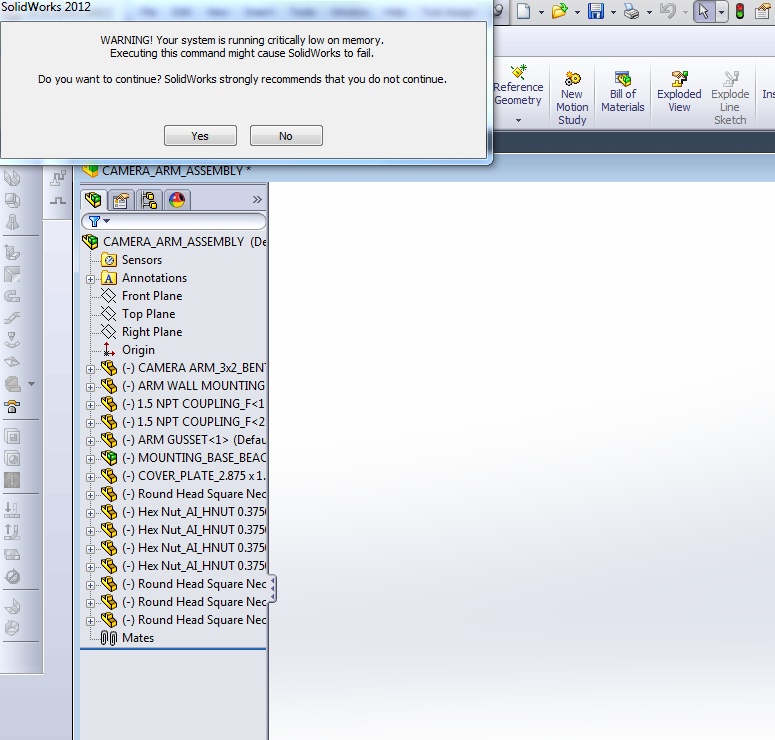
Task: Click the Rebuild traffic light icon
Action: (740, 11)
